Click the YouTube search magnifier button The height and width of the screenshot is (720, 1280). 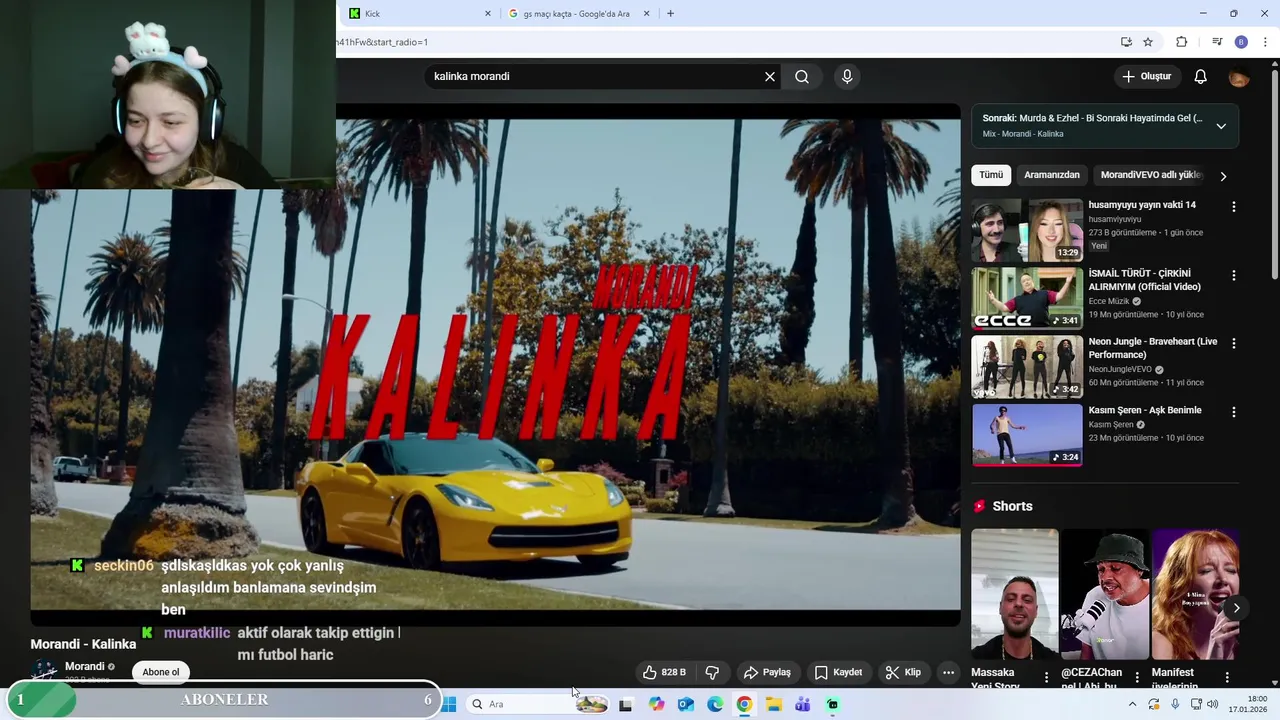coord(802,77)
